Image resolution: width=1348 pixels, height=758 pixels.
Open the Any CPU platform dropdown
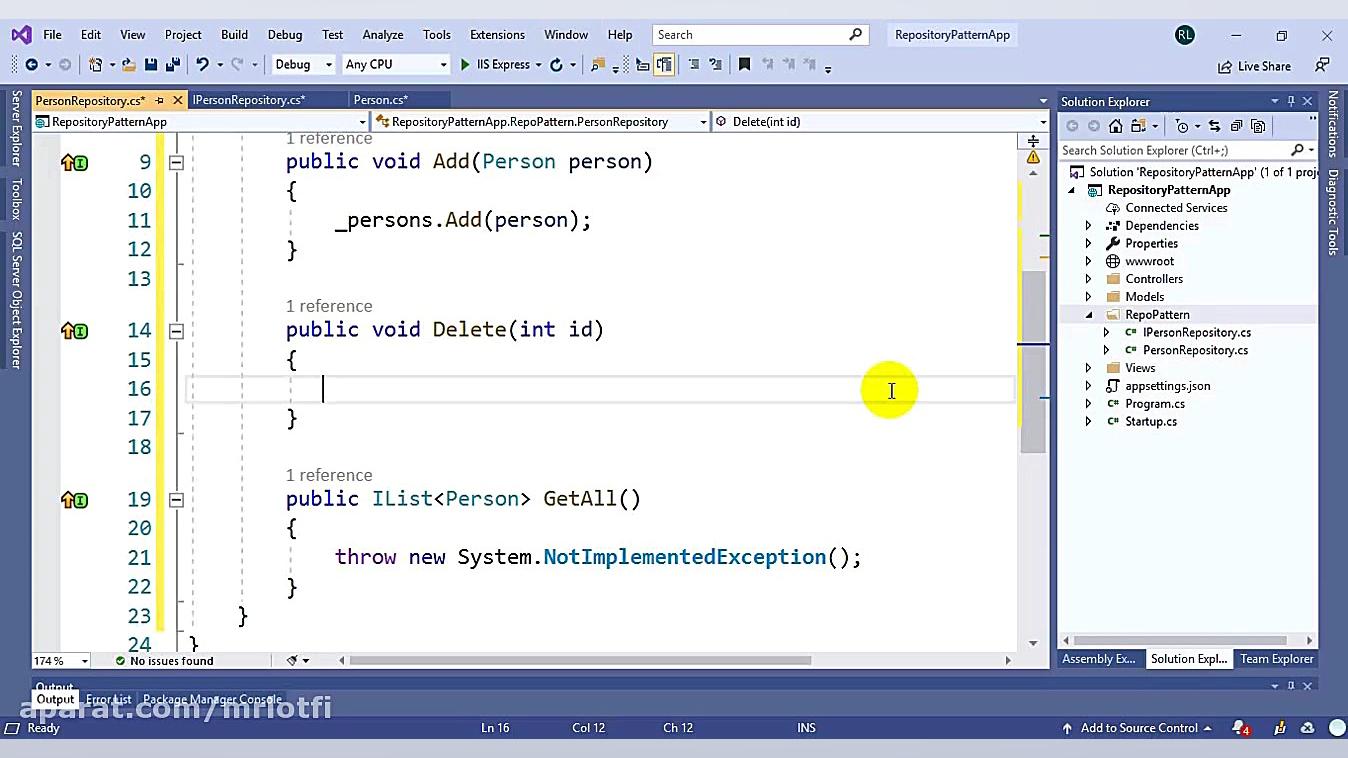[396, 65]
